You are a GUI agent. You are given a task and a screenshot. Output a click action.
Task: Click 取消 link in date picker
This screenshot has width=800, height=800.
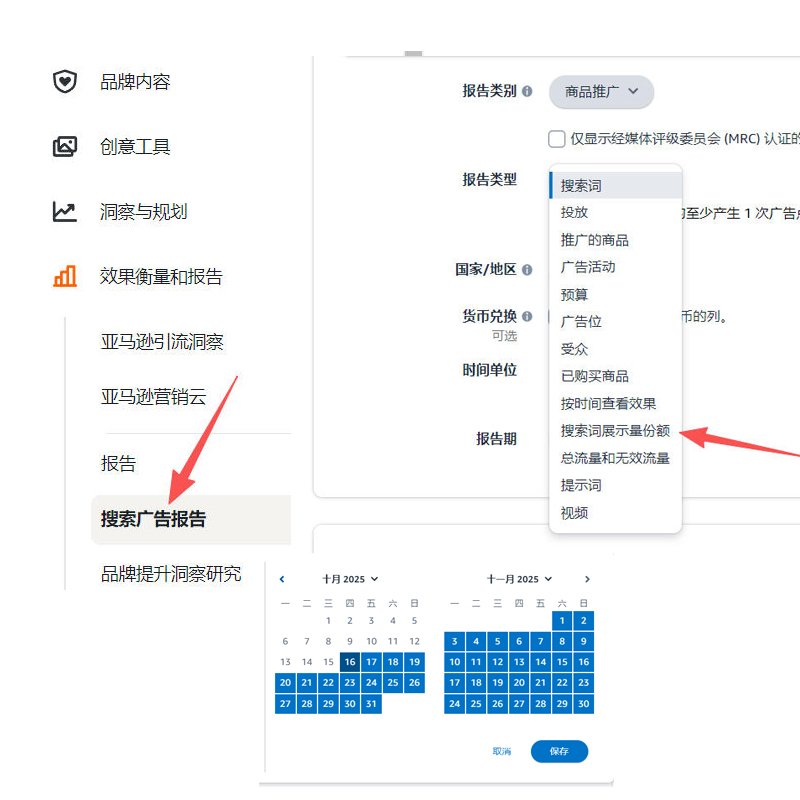502,751
